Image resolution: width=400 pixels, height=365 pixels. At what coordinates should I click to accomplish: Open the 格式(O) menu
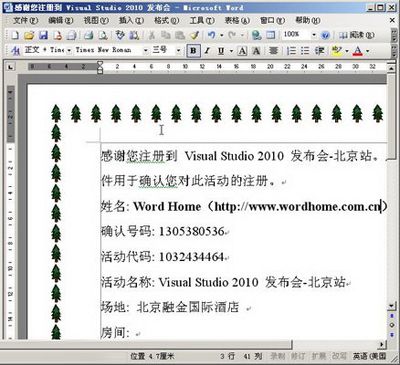pos(166,20)
